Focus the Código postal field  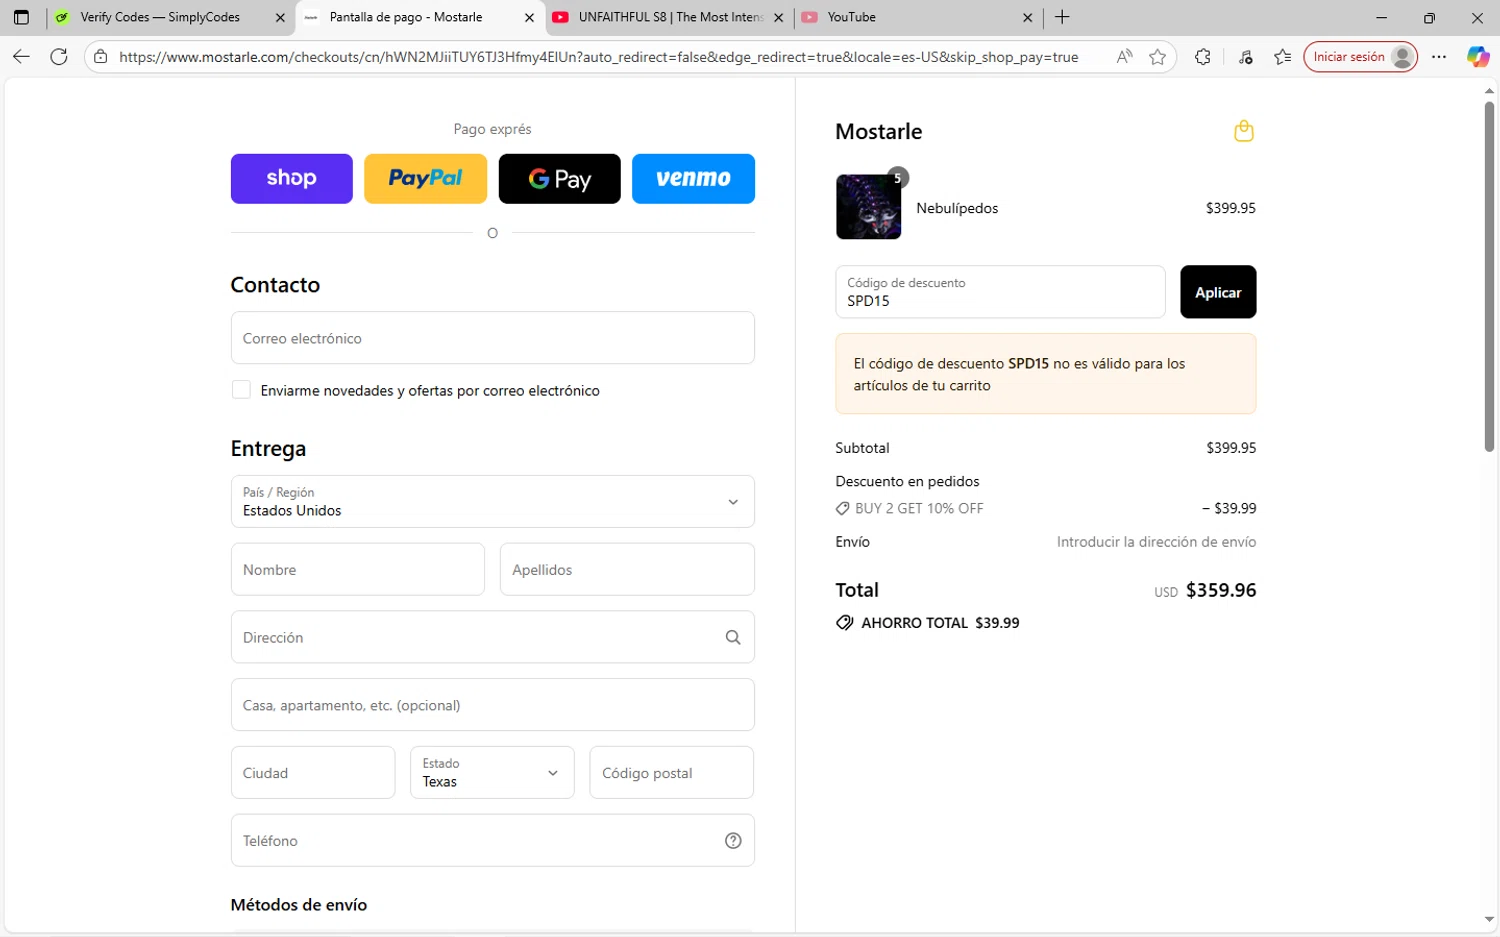click(672, 772)
